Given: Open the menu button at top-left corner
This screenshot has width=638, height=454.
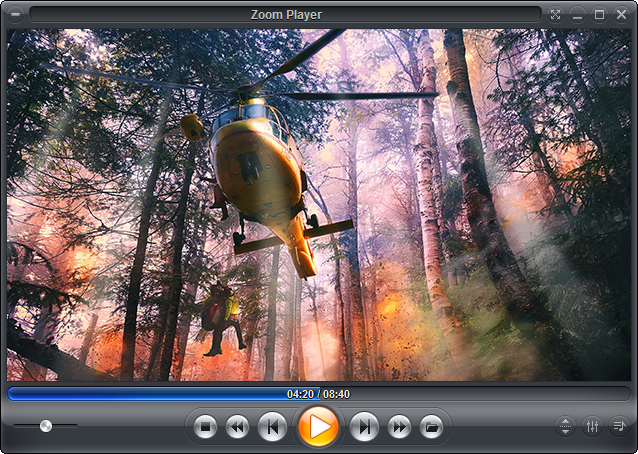Looking at the screenshot, I should 15,14.
